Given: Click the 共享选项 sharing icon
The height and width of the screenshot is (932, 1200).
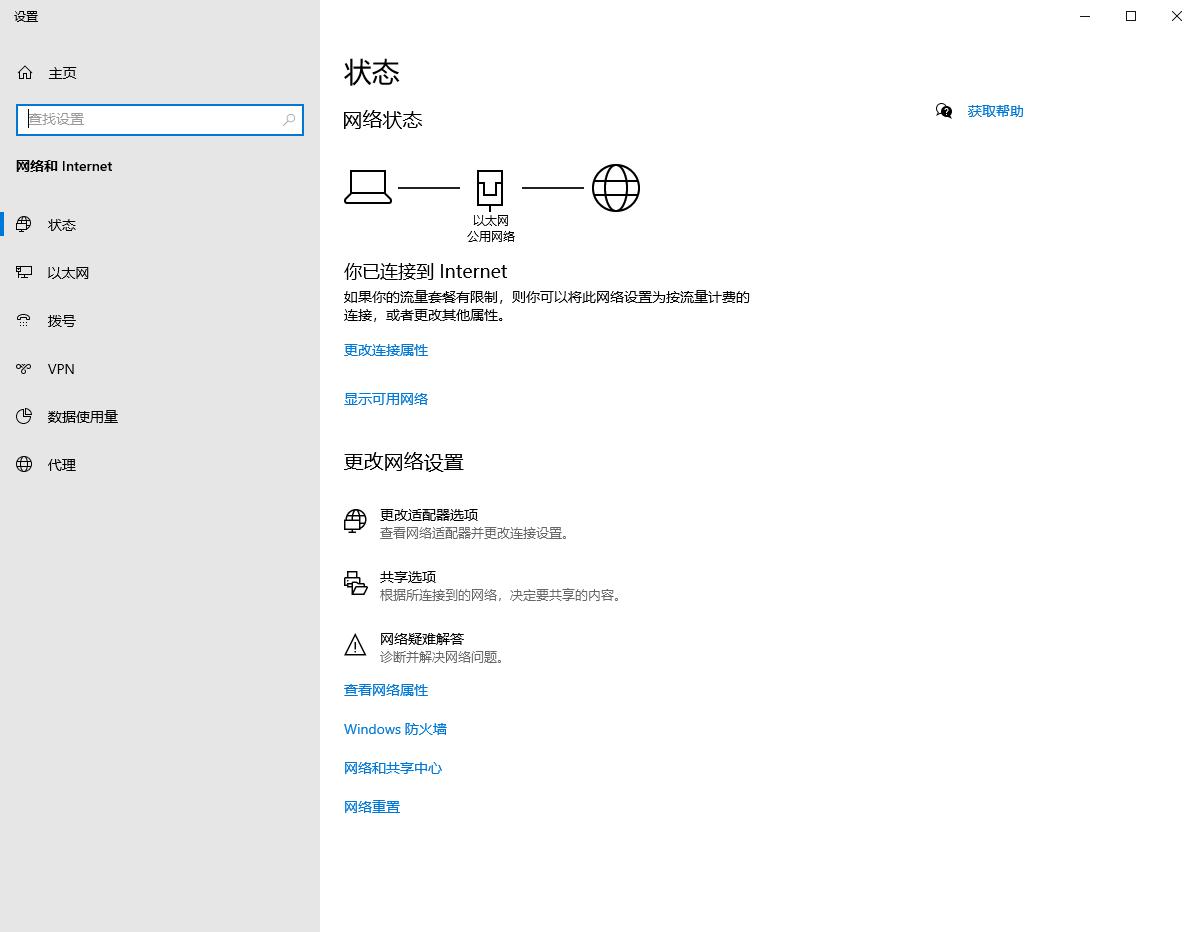Looking at the screenshot, I should click(355, 584).
